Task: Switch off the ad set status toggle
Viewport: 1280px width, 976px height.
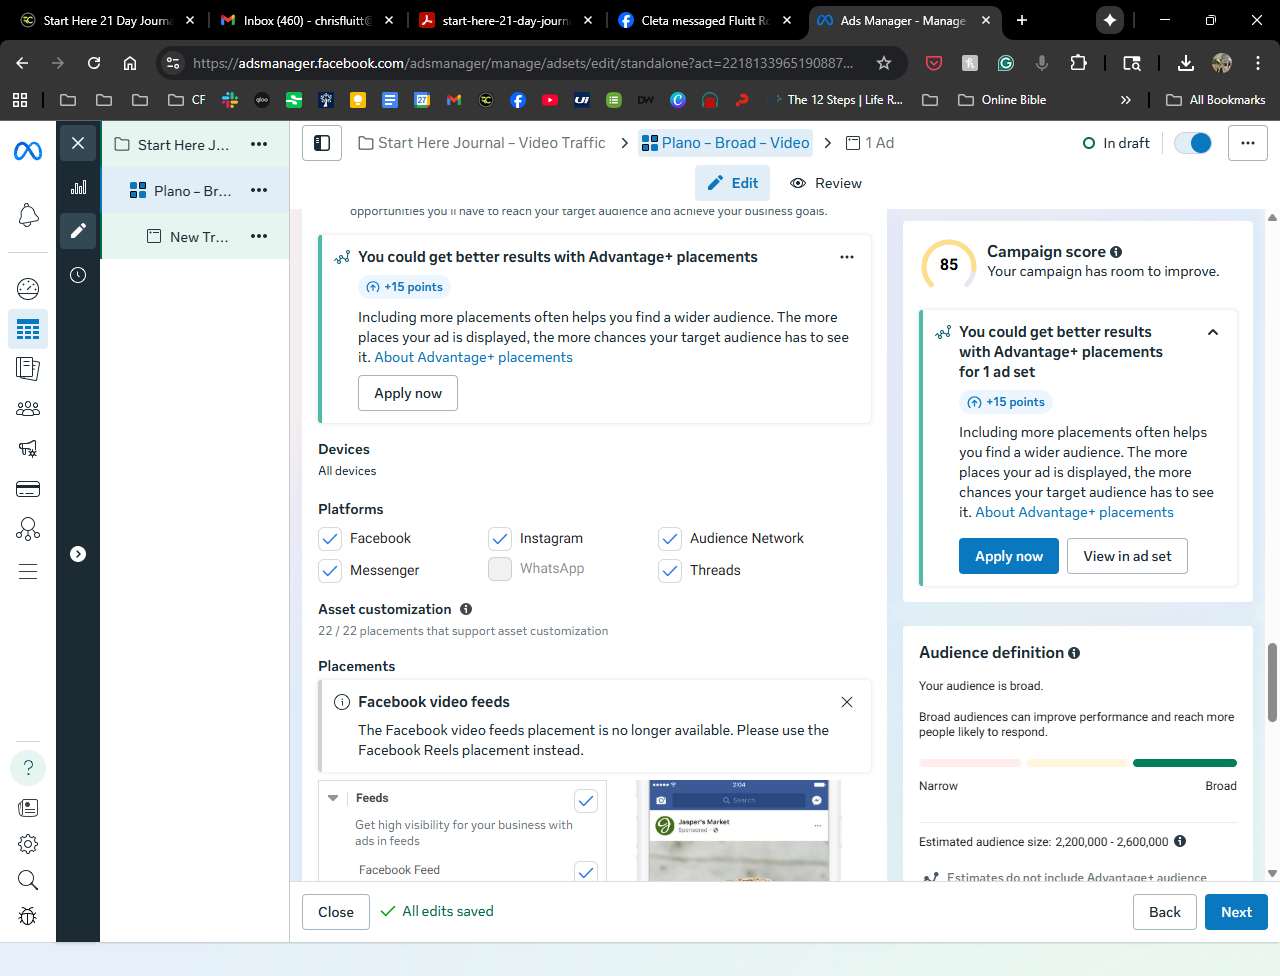Action: click(x=1193, y=143)
